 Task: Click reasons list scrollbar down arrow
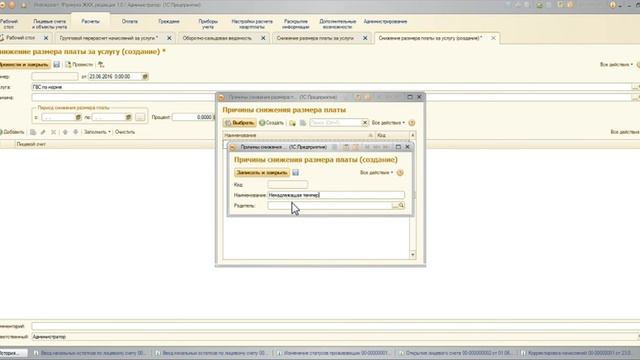[x=413, y=255]
